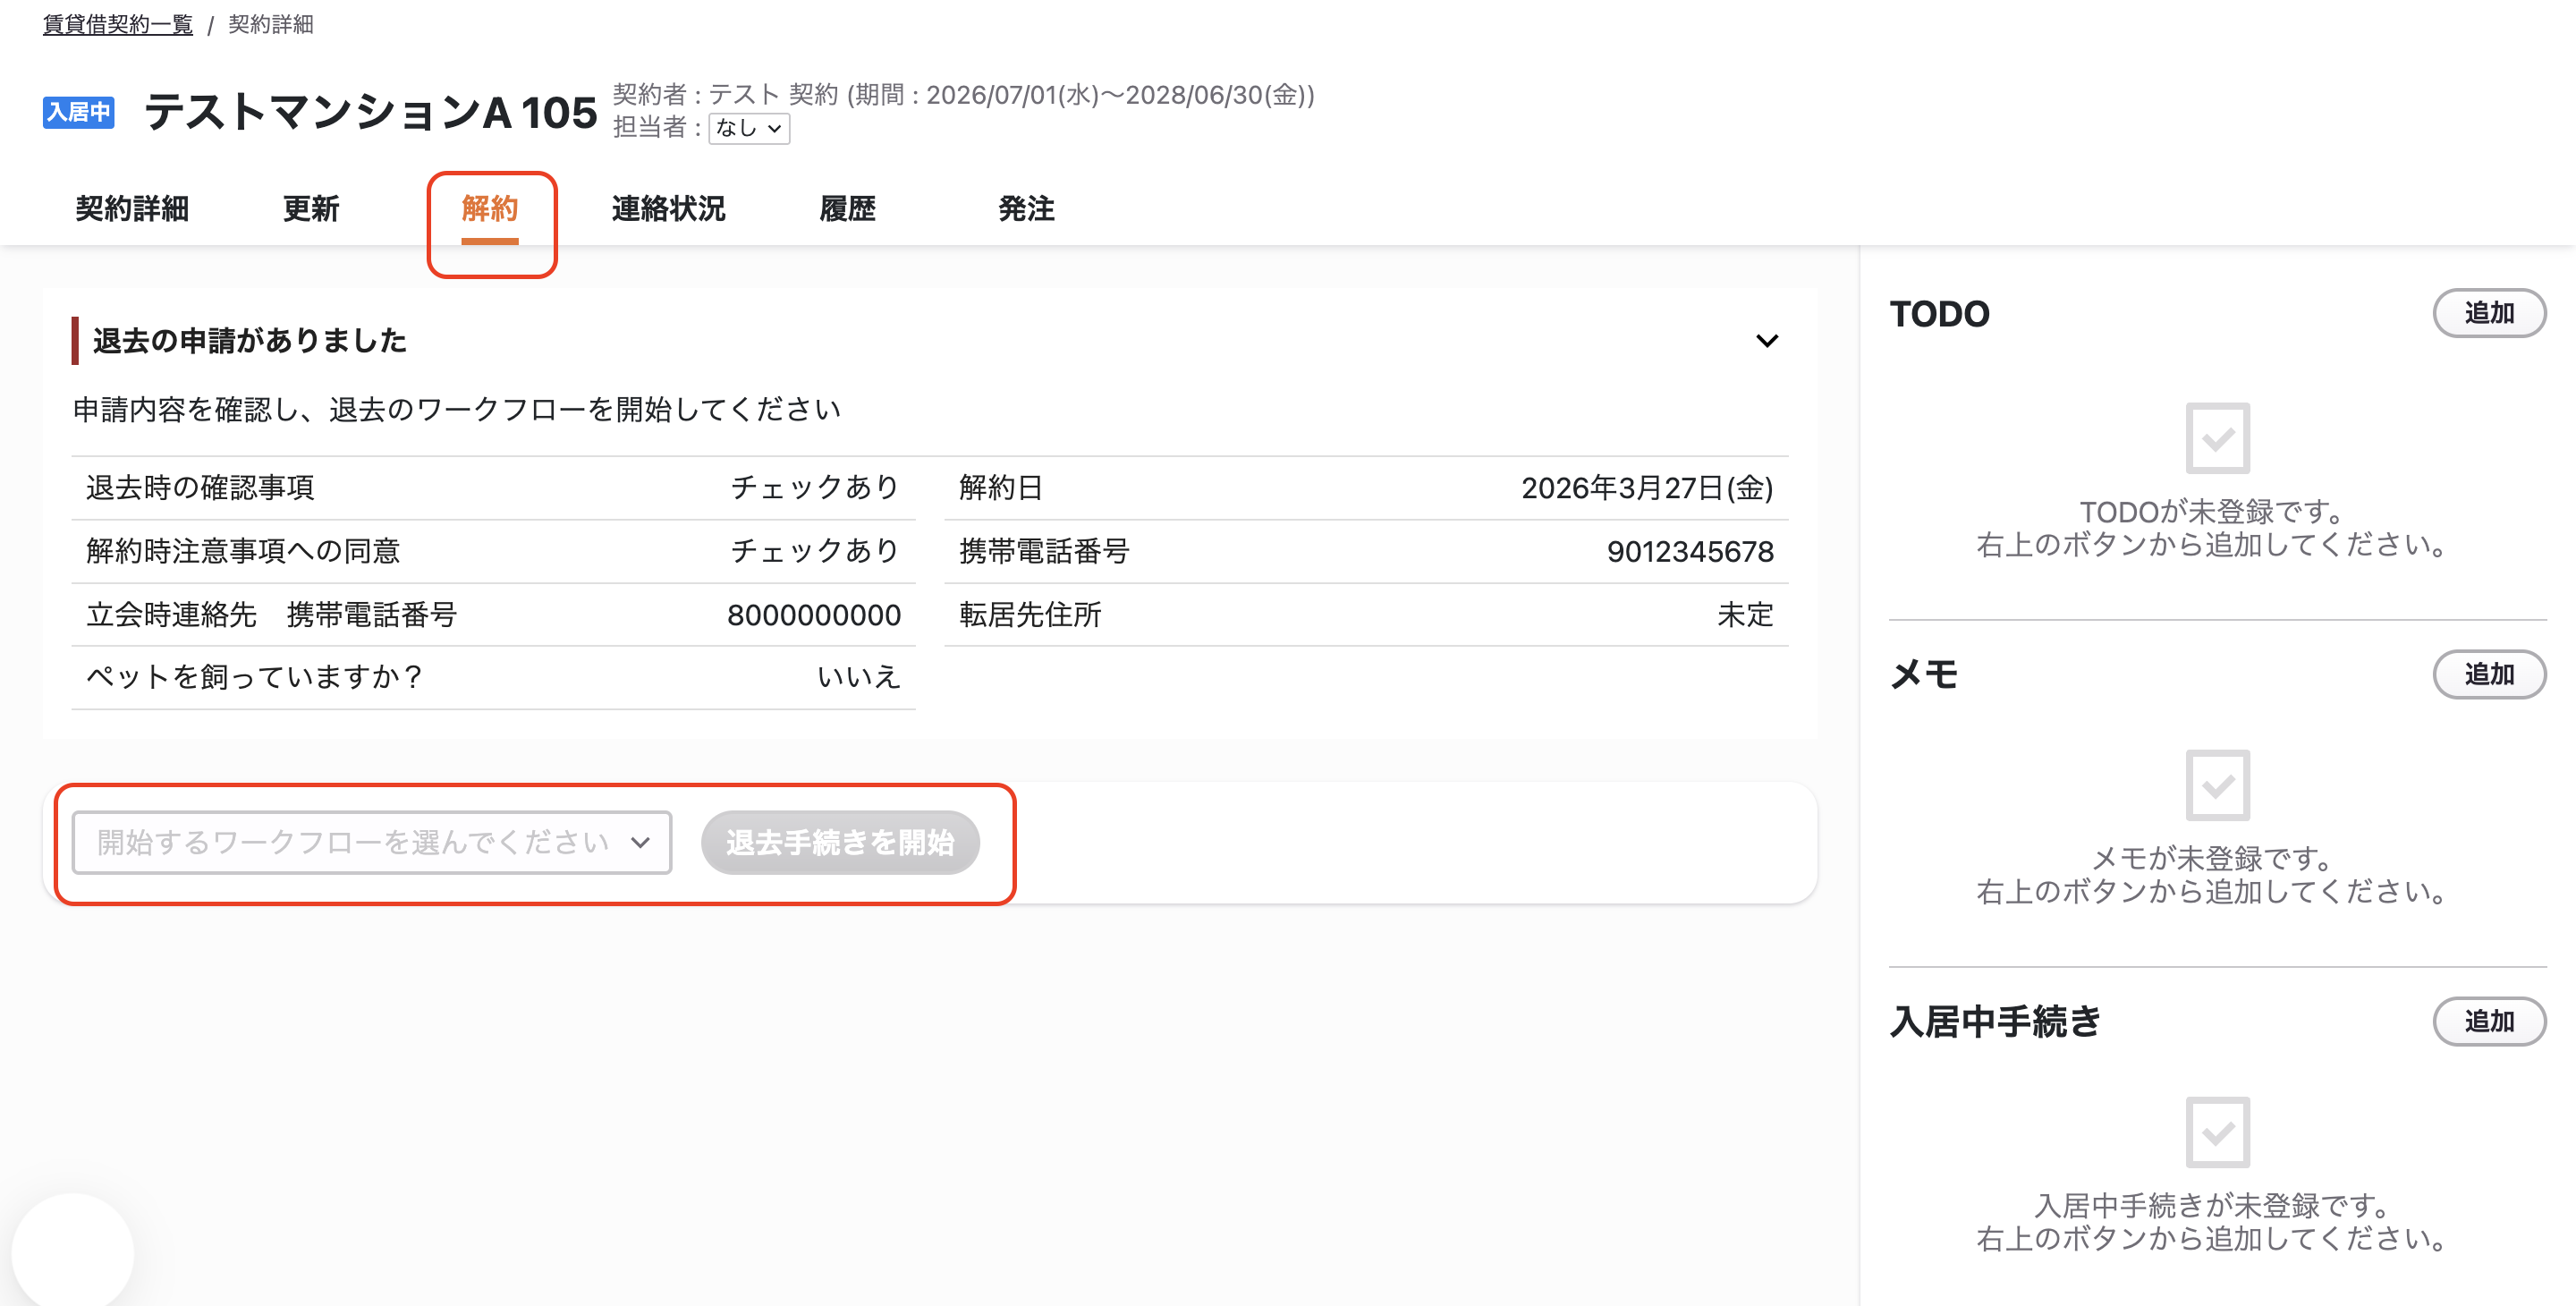Select the 解約 tab
Screen dimensions: 2576x1306
coord(490,208)
